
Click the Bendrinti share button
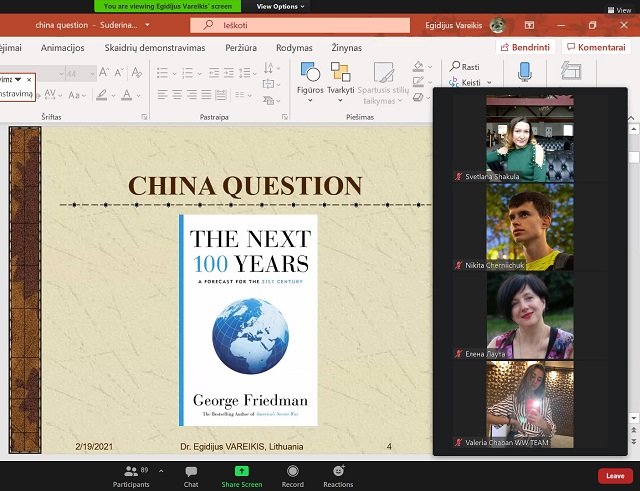click(525, 47)
